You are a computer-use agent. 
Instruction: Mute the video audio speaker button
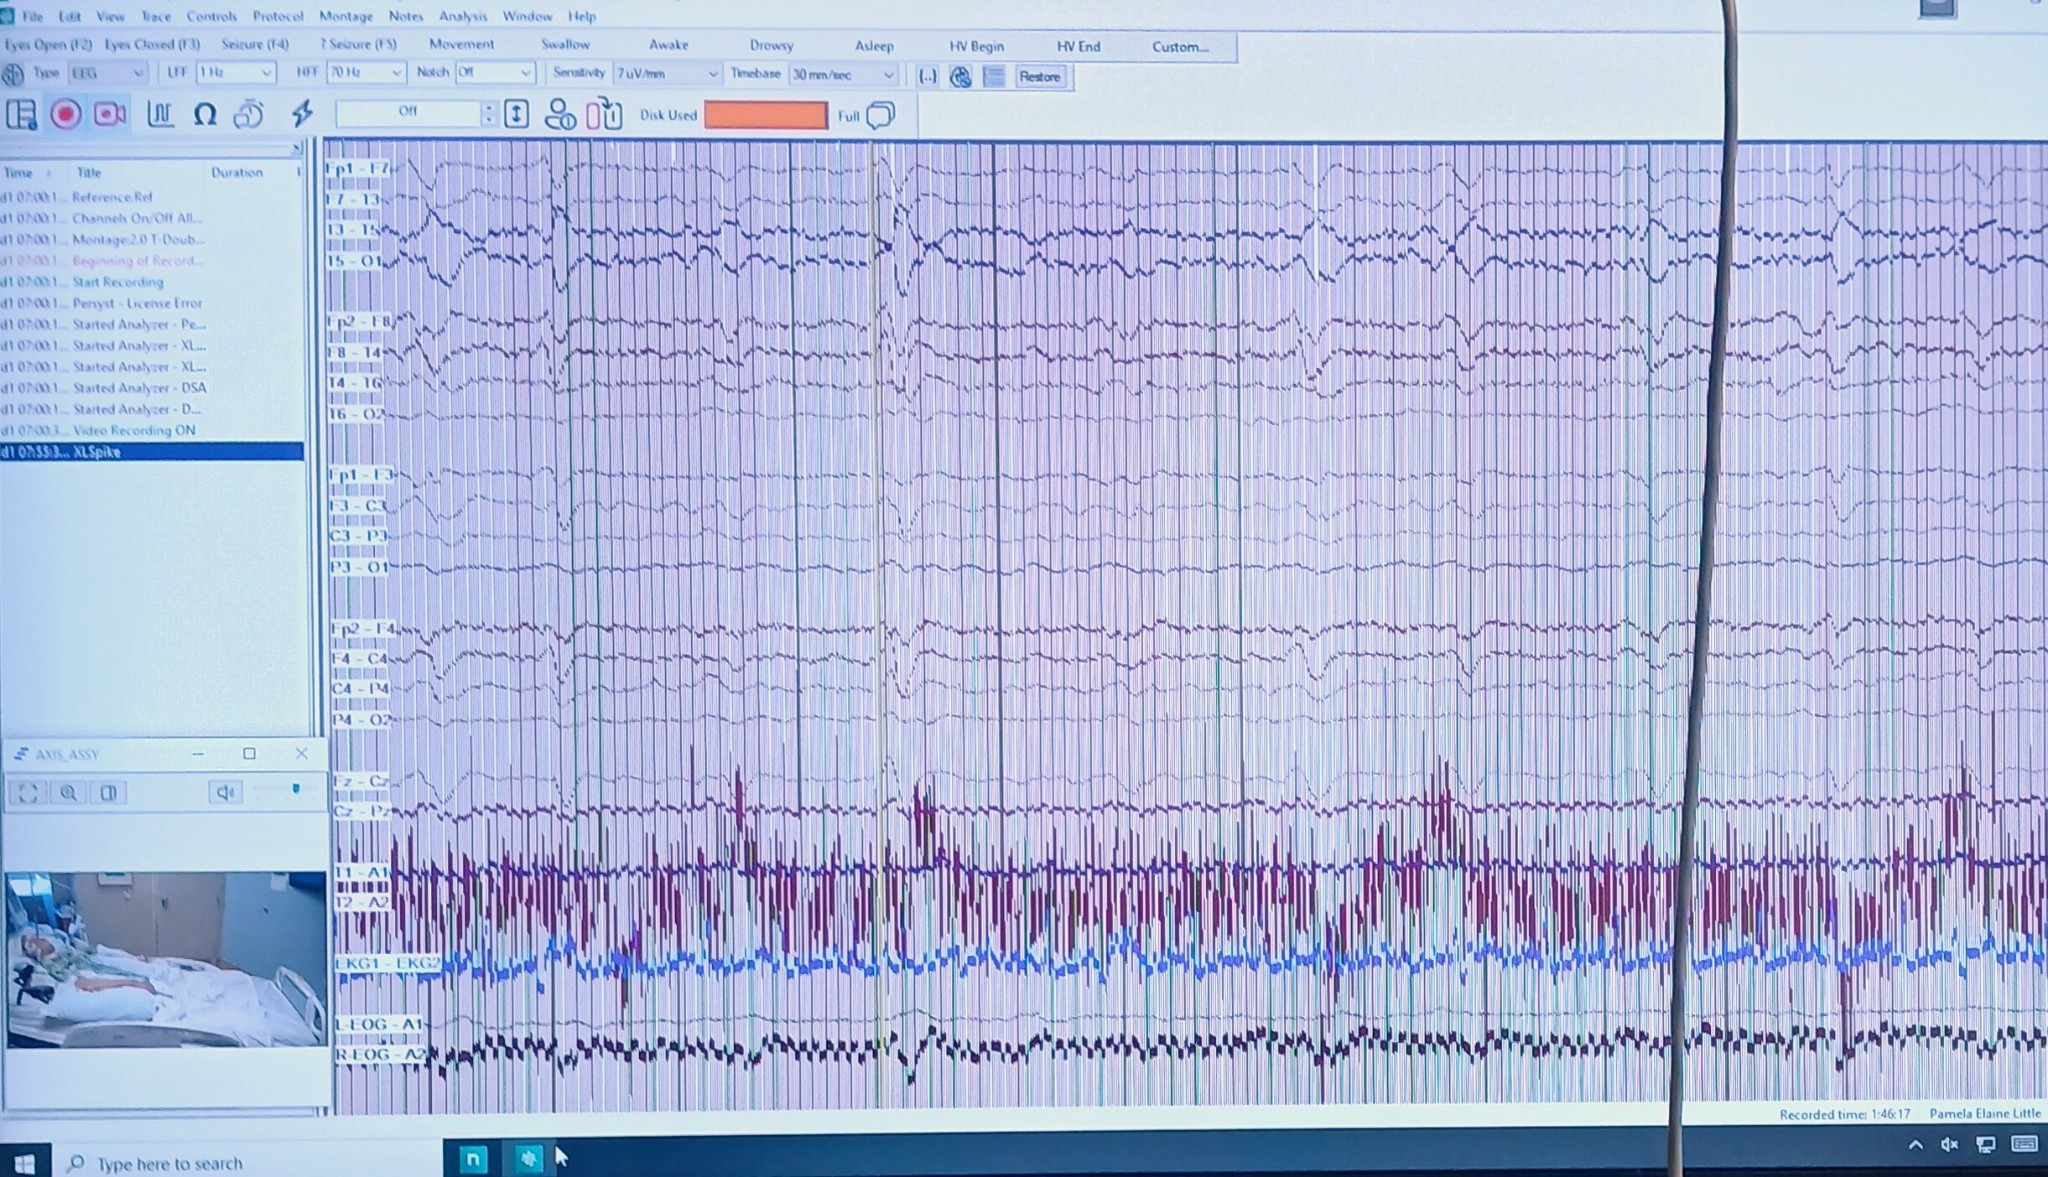click(225, 793)
